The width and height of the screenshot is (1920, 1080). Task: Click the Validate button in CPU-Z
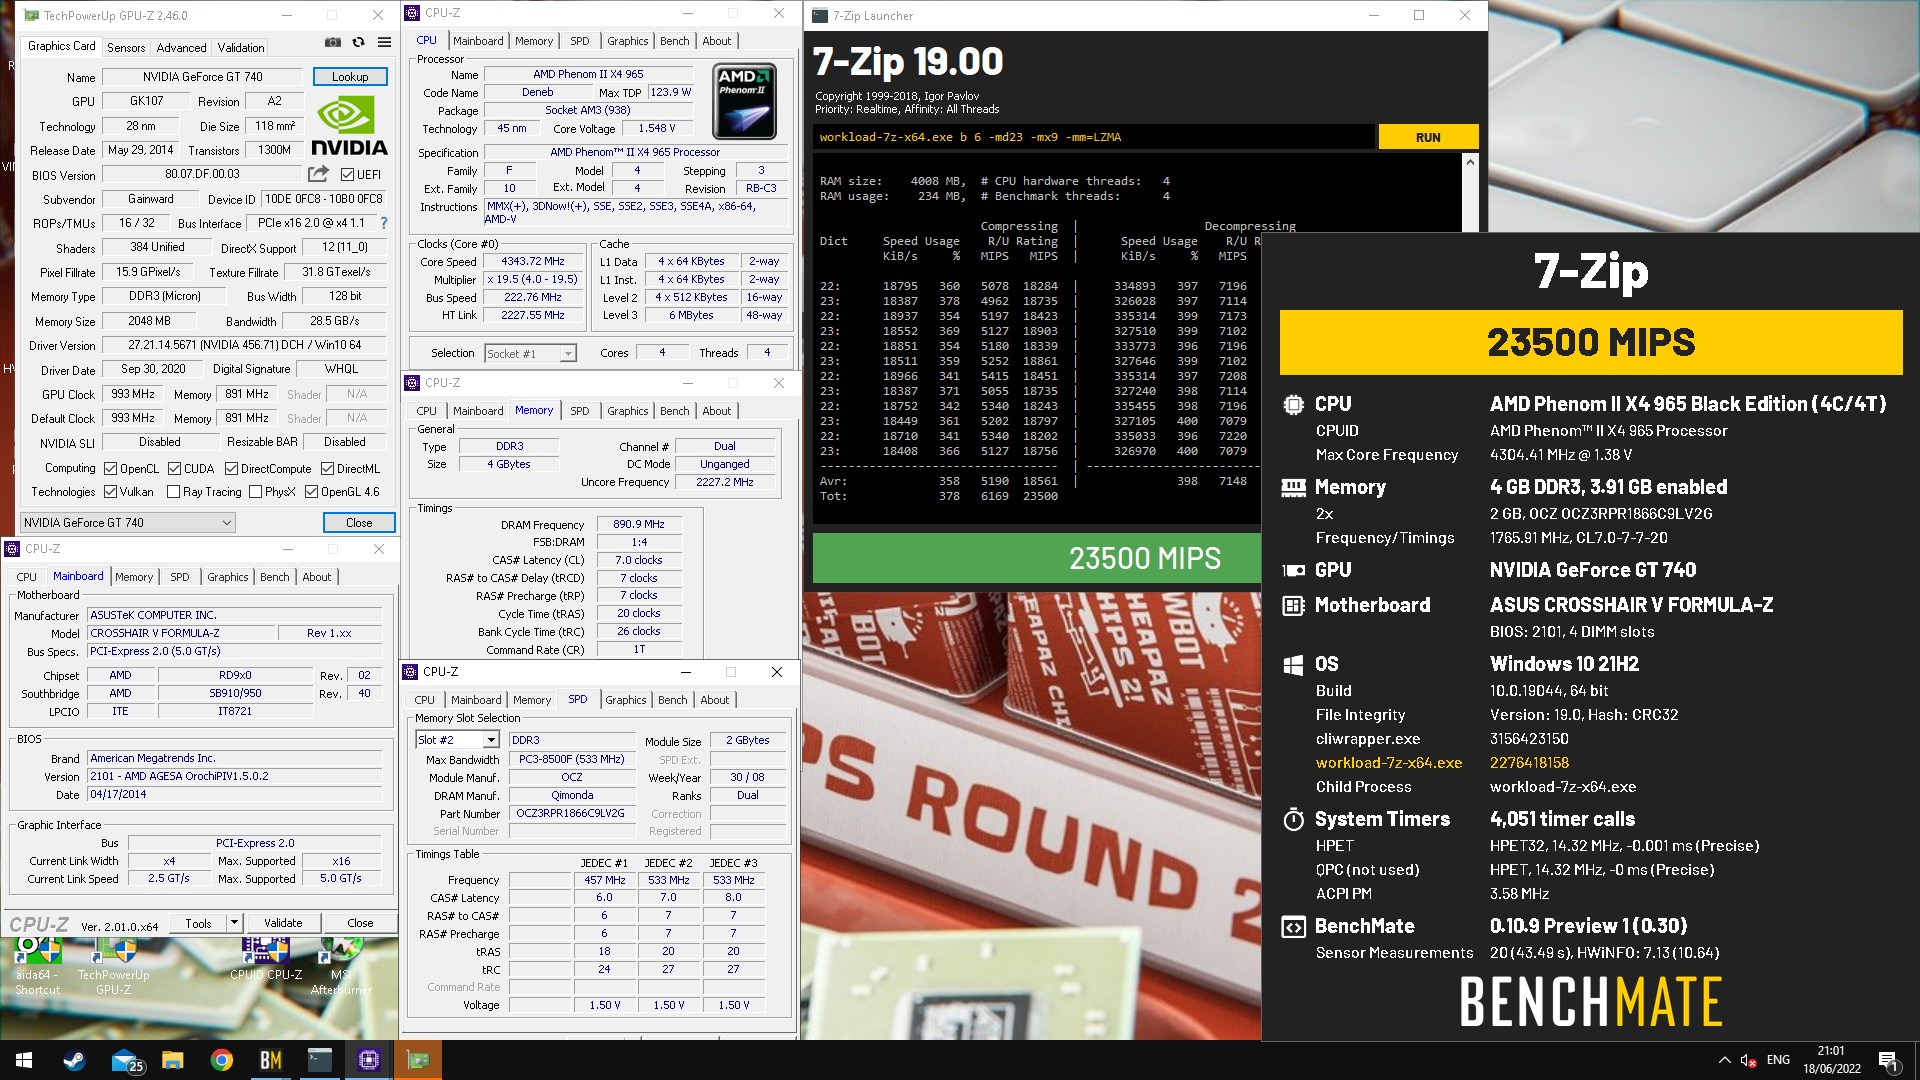pyautogui.click(x=283, y=923)
